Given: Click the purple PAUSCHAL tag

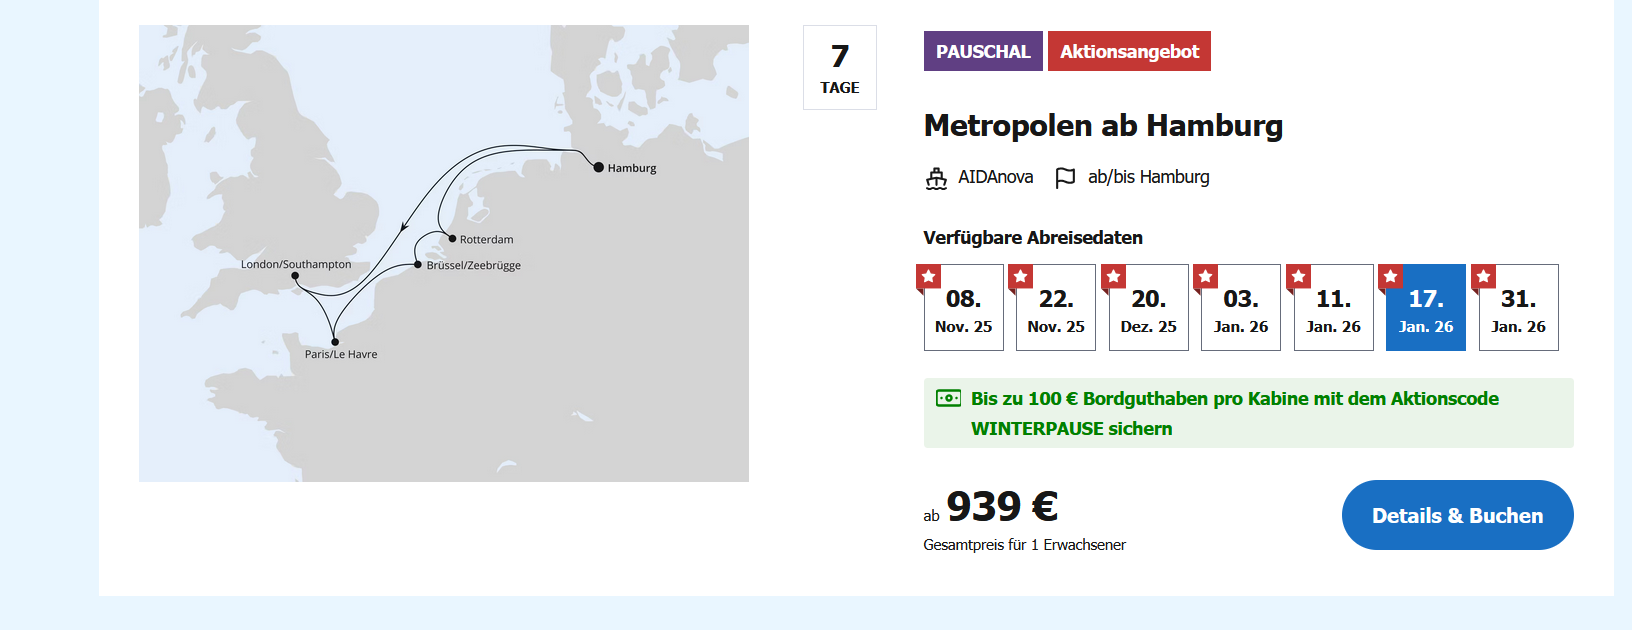Looking at the screenshot, I should 982,51.
